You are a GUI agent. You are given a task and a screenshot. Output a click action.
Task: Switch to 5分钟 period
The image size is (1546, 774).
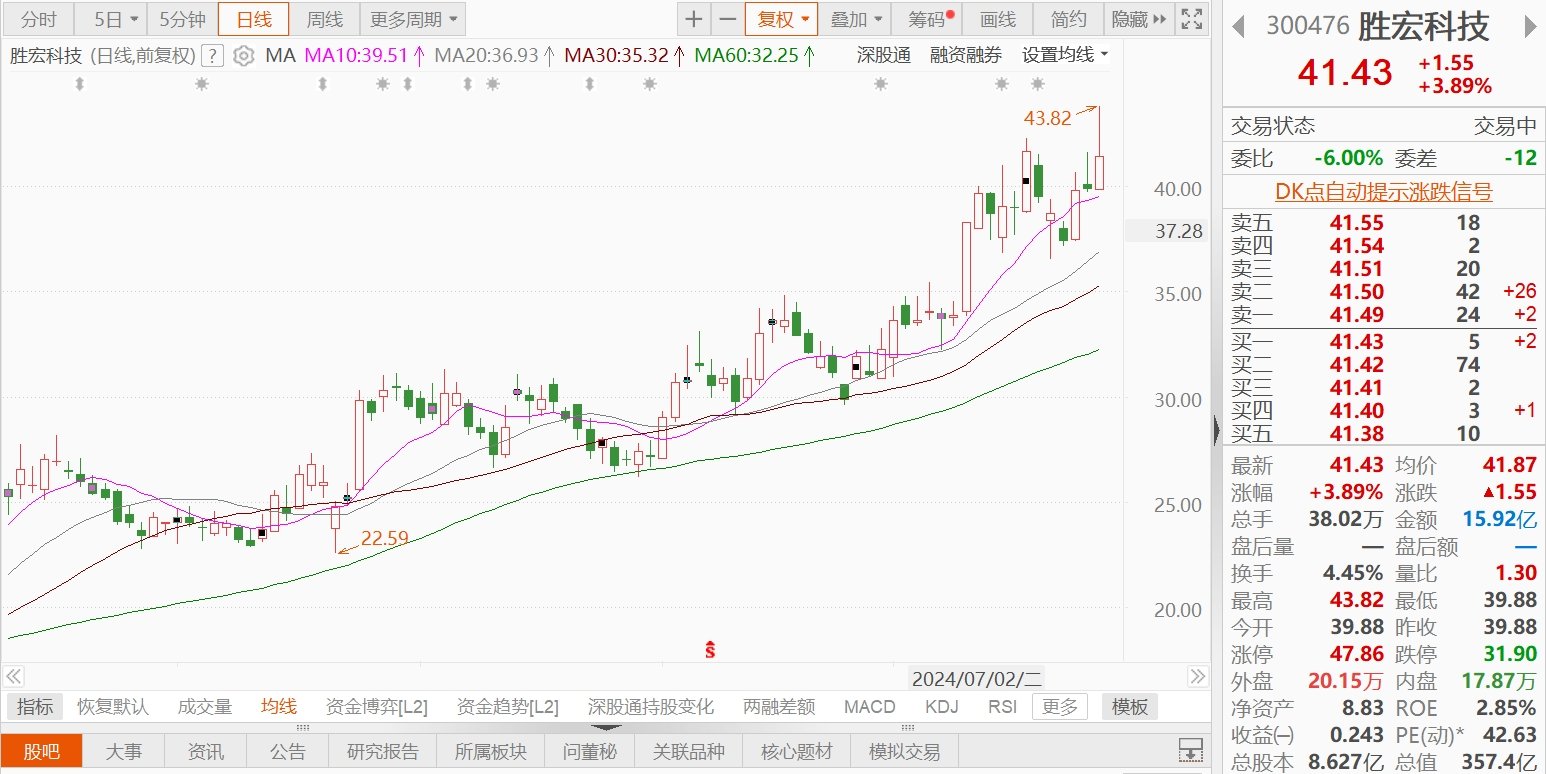182,19
